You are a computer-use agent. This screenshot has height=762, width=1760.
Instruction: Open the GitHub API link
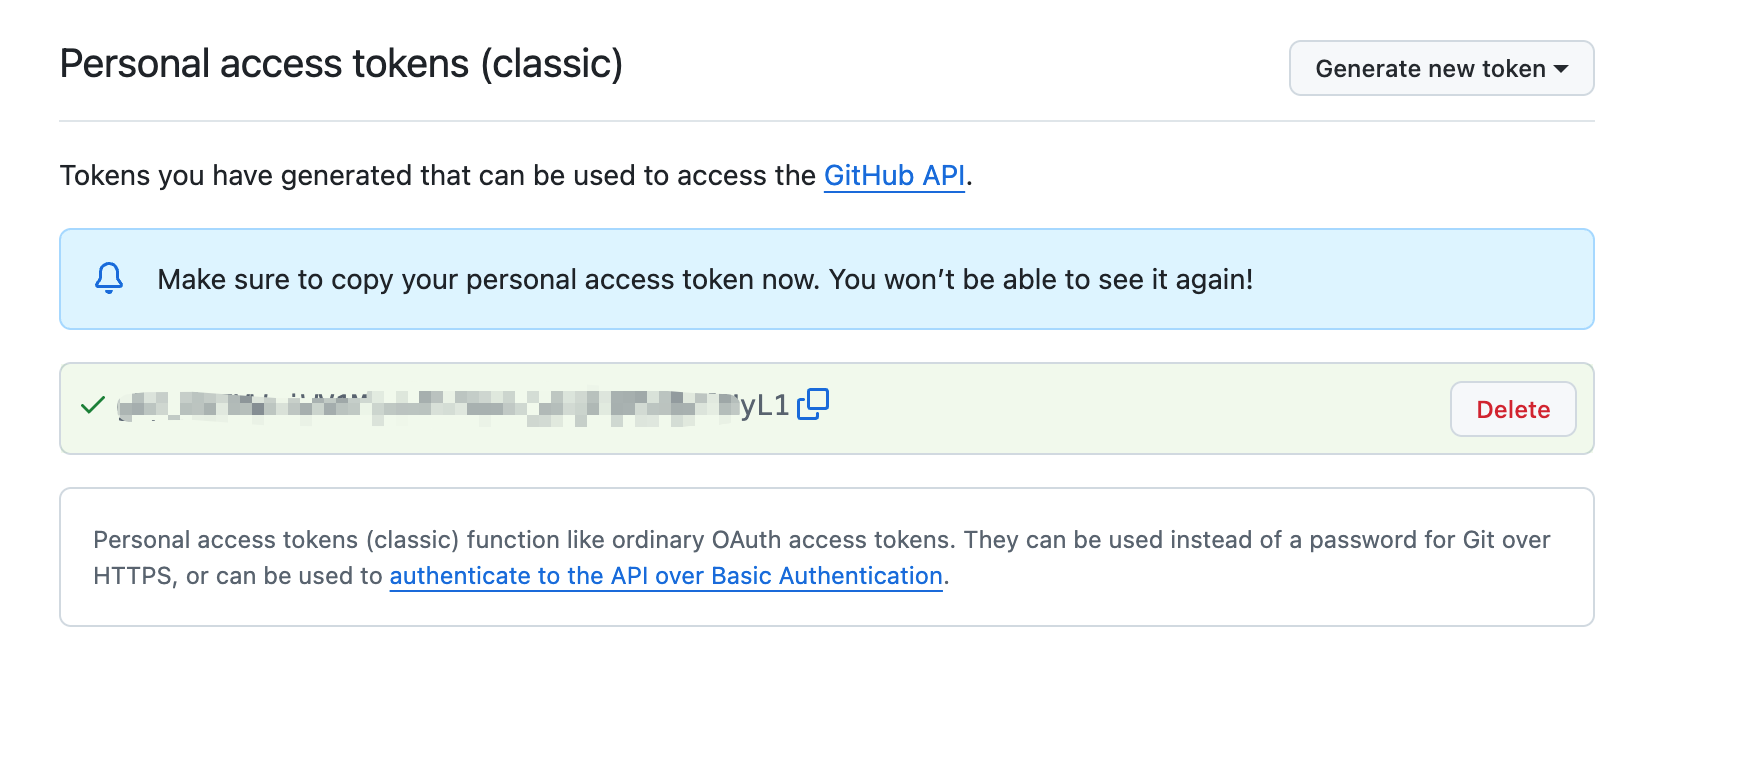pyautogui.click(x=894, y=175)
